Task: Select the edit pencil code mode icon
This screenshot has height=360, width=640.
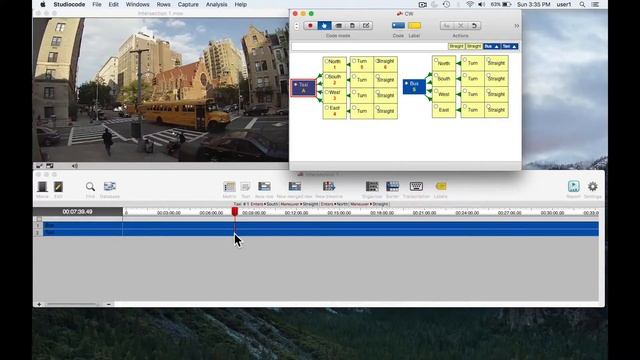Action: click(x=366, y=26)
